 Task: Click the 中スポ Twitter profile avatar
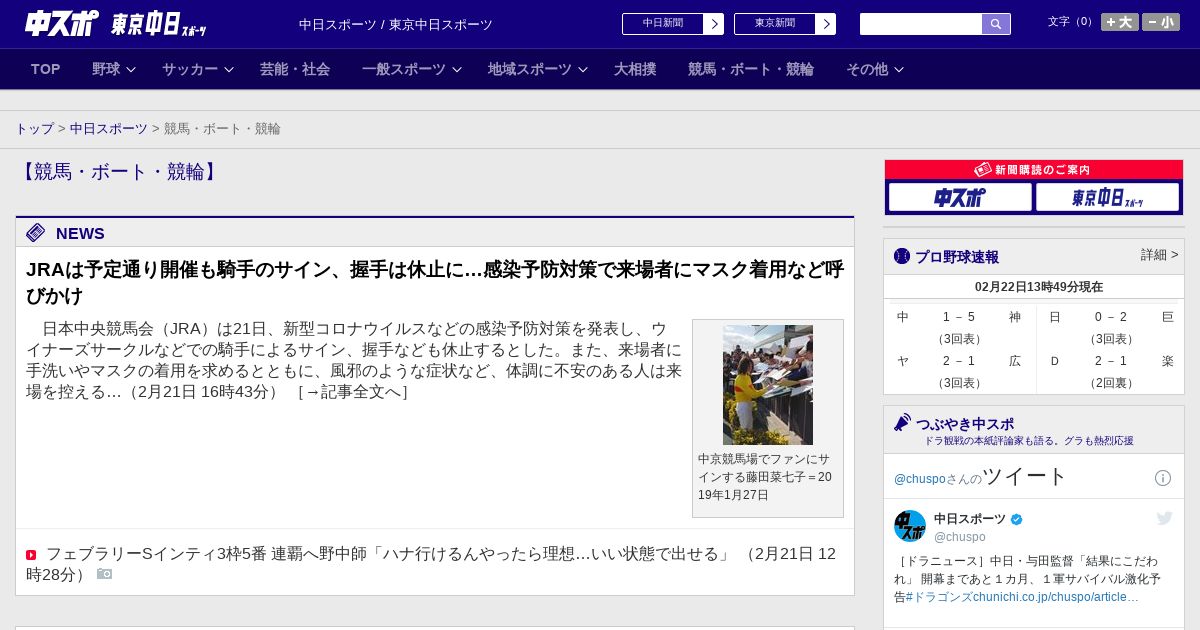(x=910, y=526)
